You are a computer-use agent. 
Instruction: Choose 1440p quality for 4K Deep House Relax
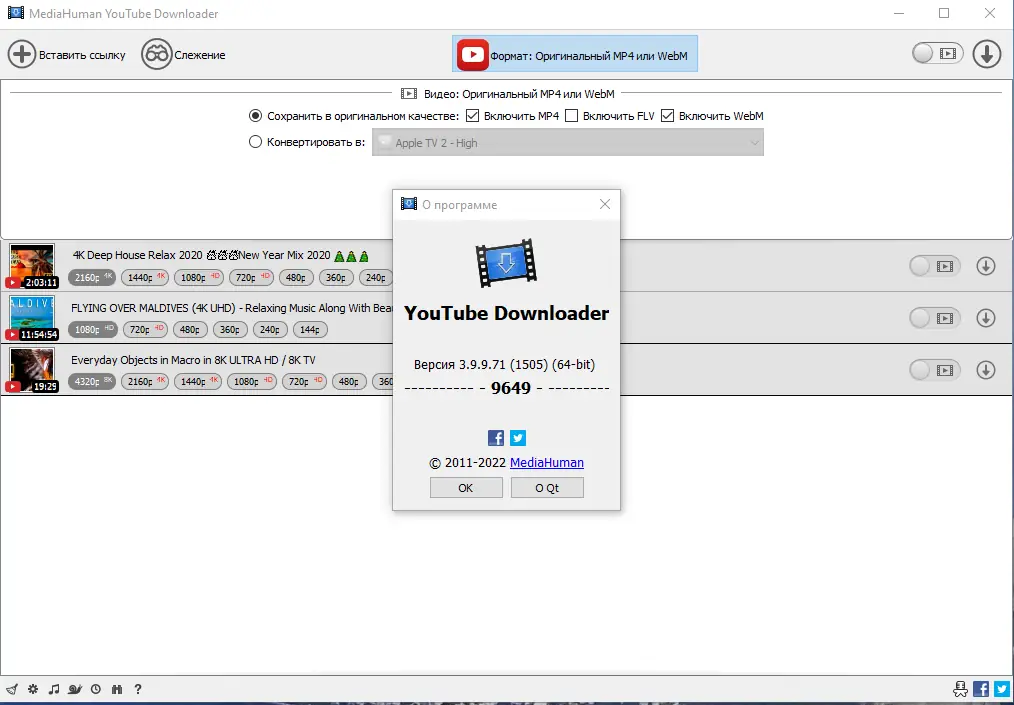pos(145,277)
